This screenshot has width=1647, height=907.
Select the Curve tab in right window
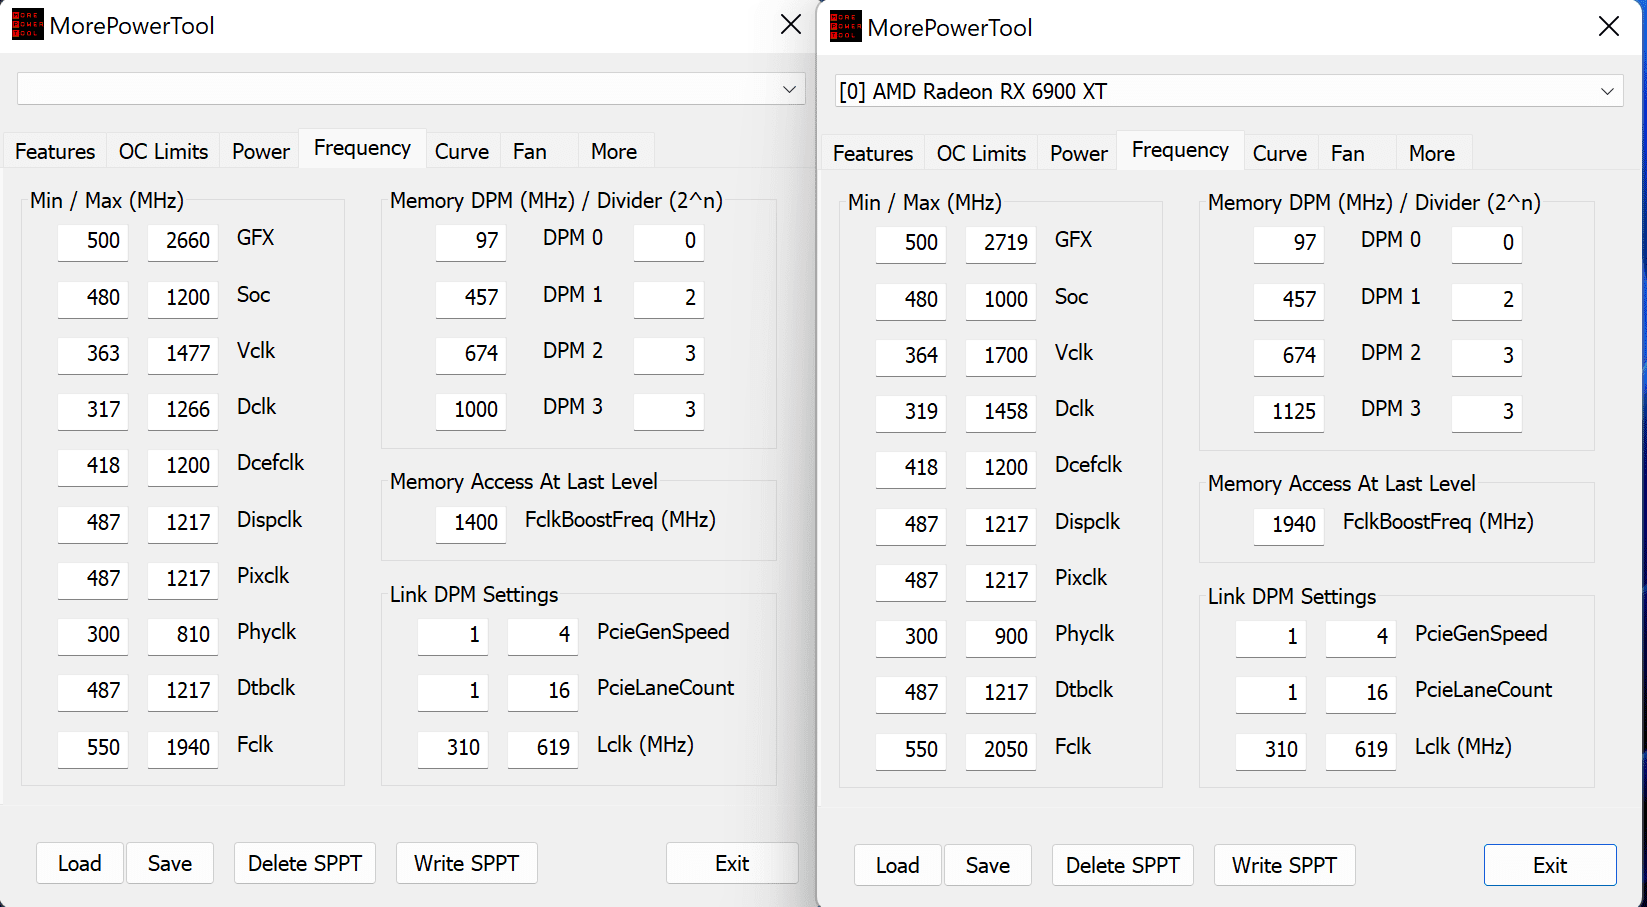click(1280, 153)
